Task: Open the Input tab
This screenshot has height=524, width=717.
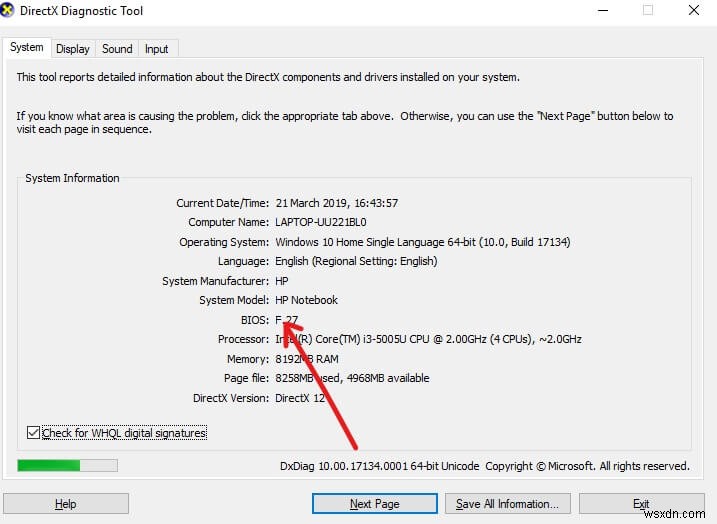Action: click(x=156, y=49)
